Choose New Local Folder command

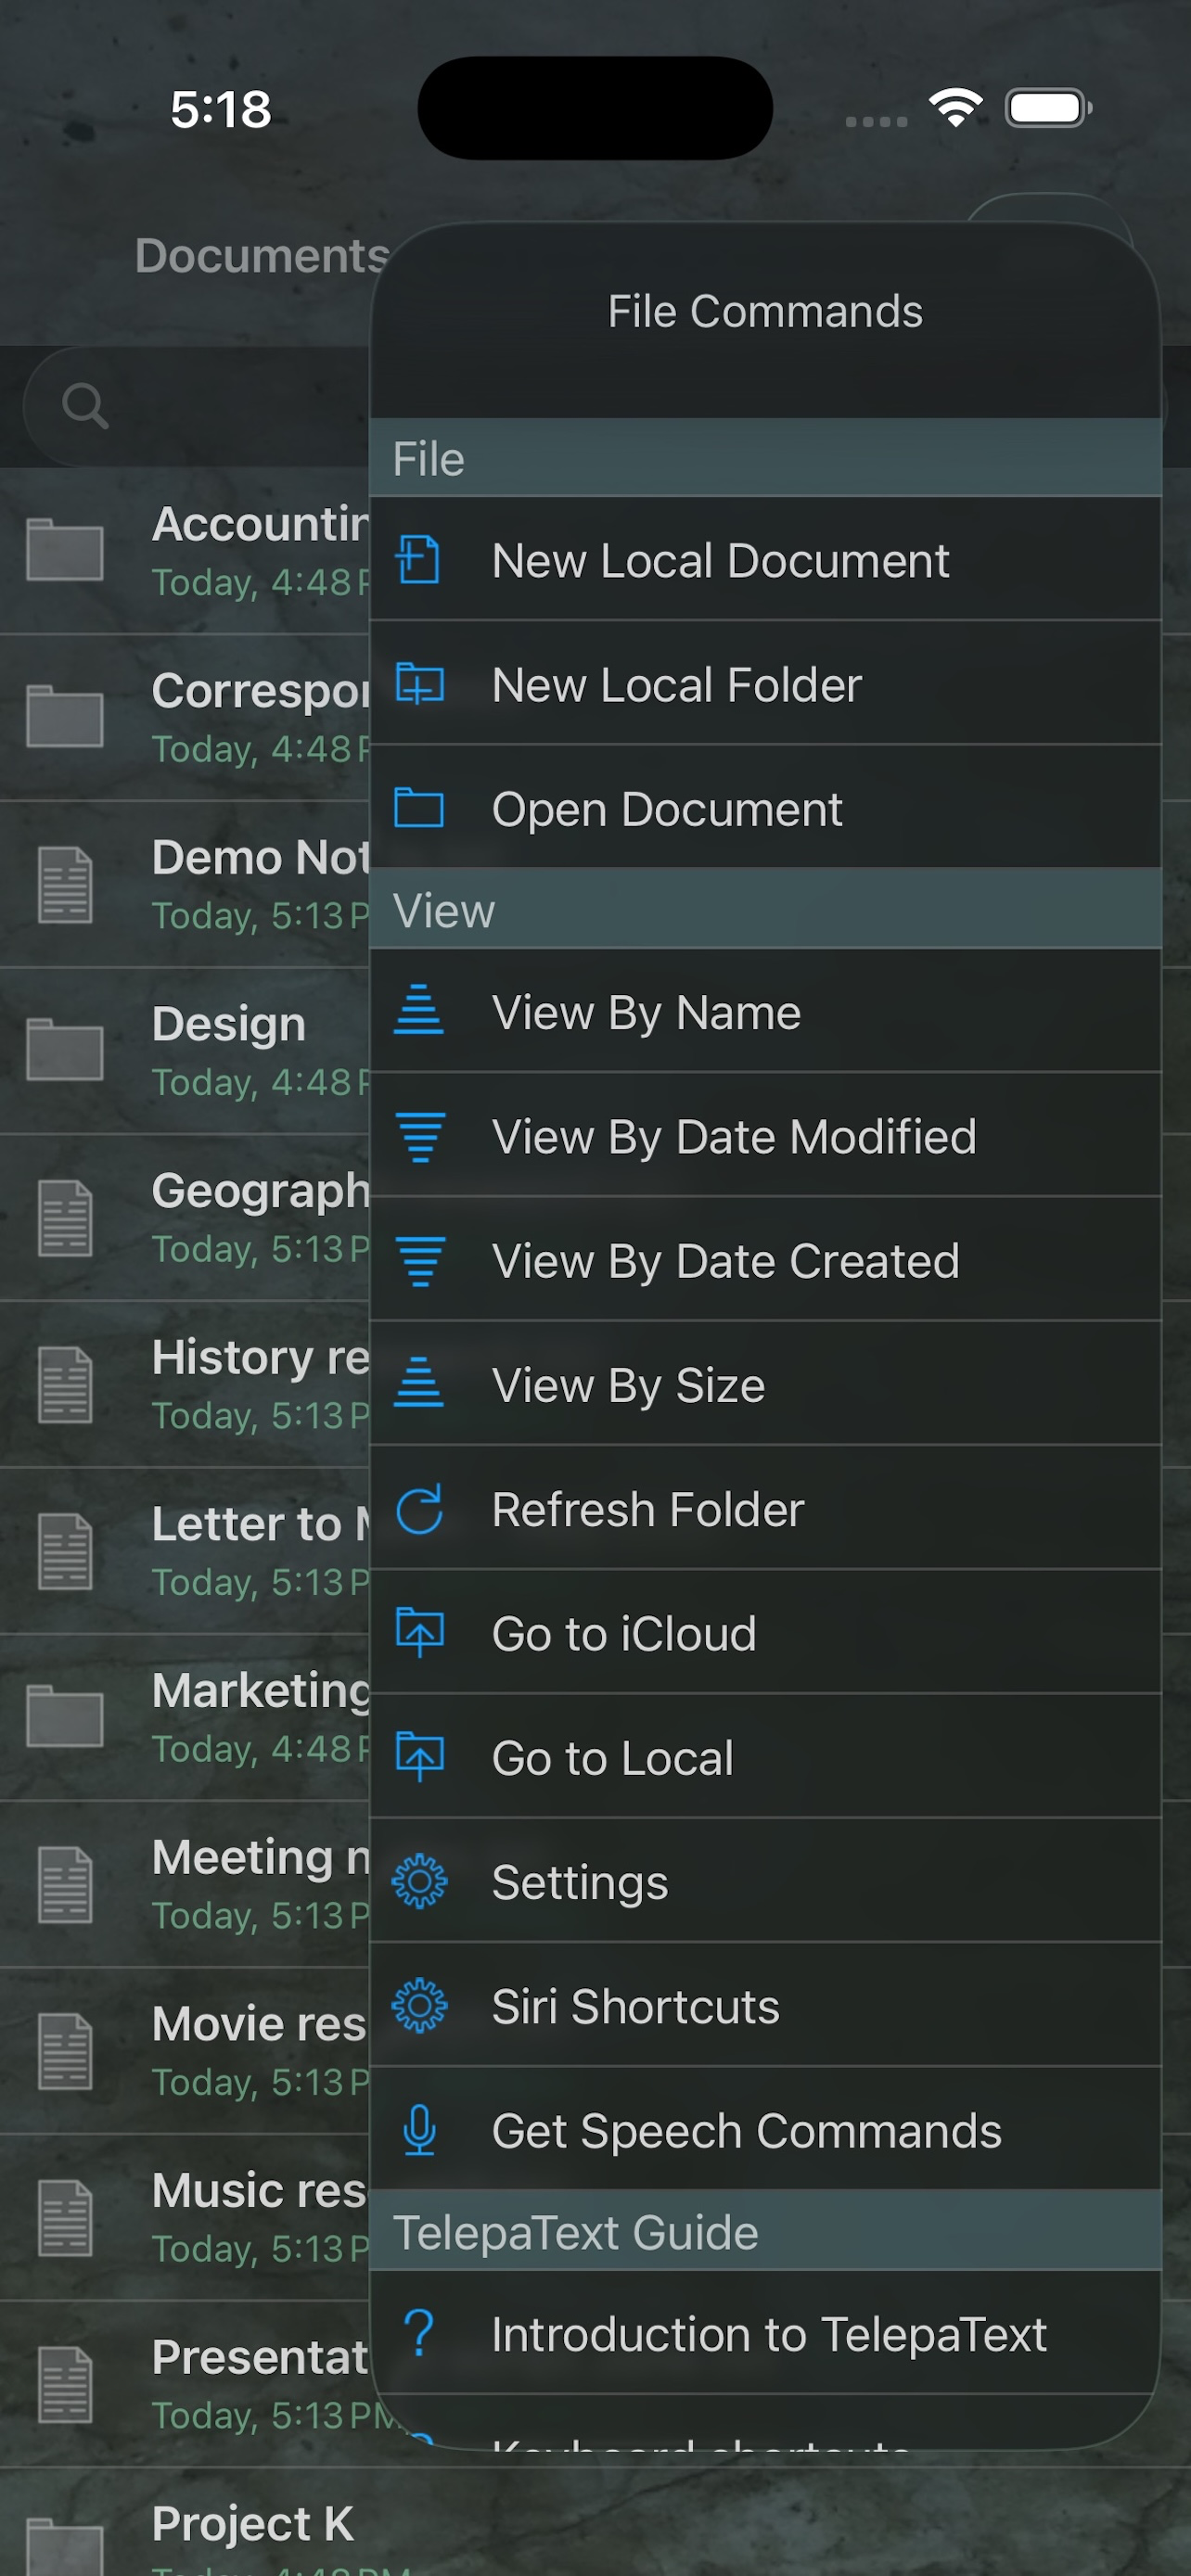[766, 684]
